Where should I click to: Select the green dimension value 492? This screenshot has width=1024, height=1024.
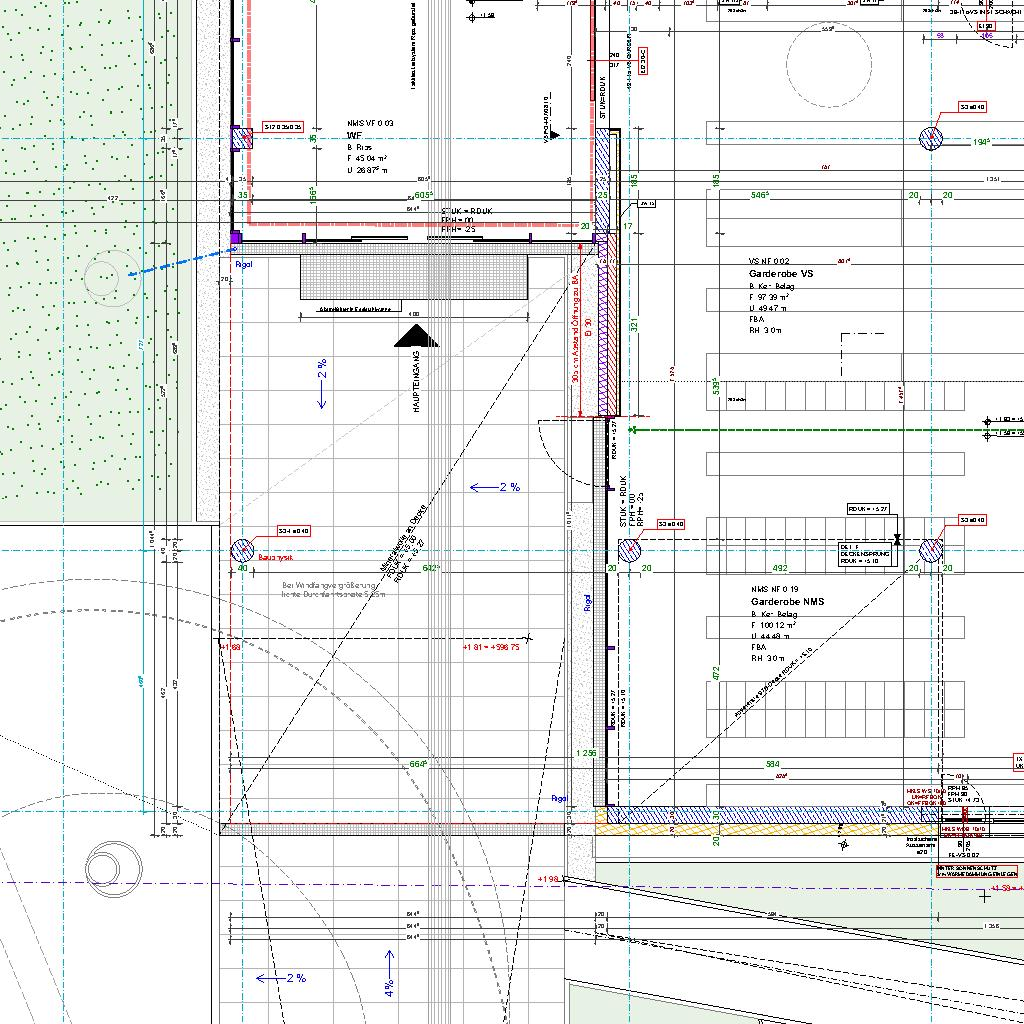[x=780, y=569]
